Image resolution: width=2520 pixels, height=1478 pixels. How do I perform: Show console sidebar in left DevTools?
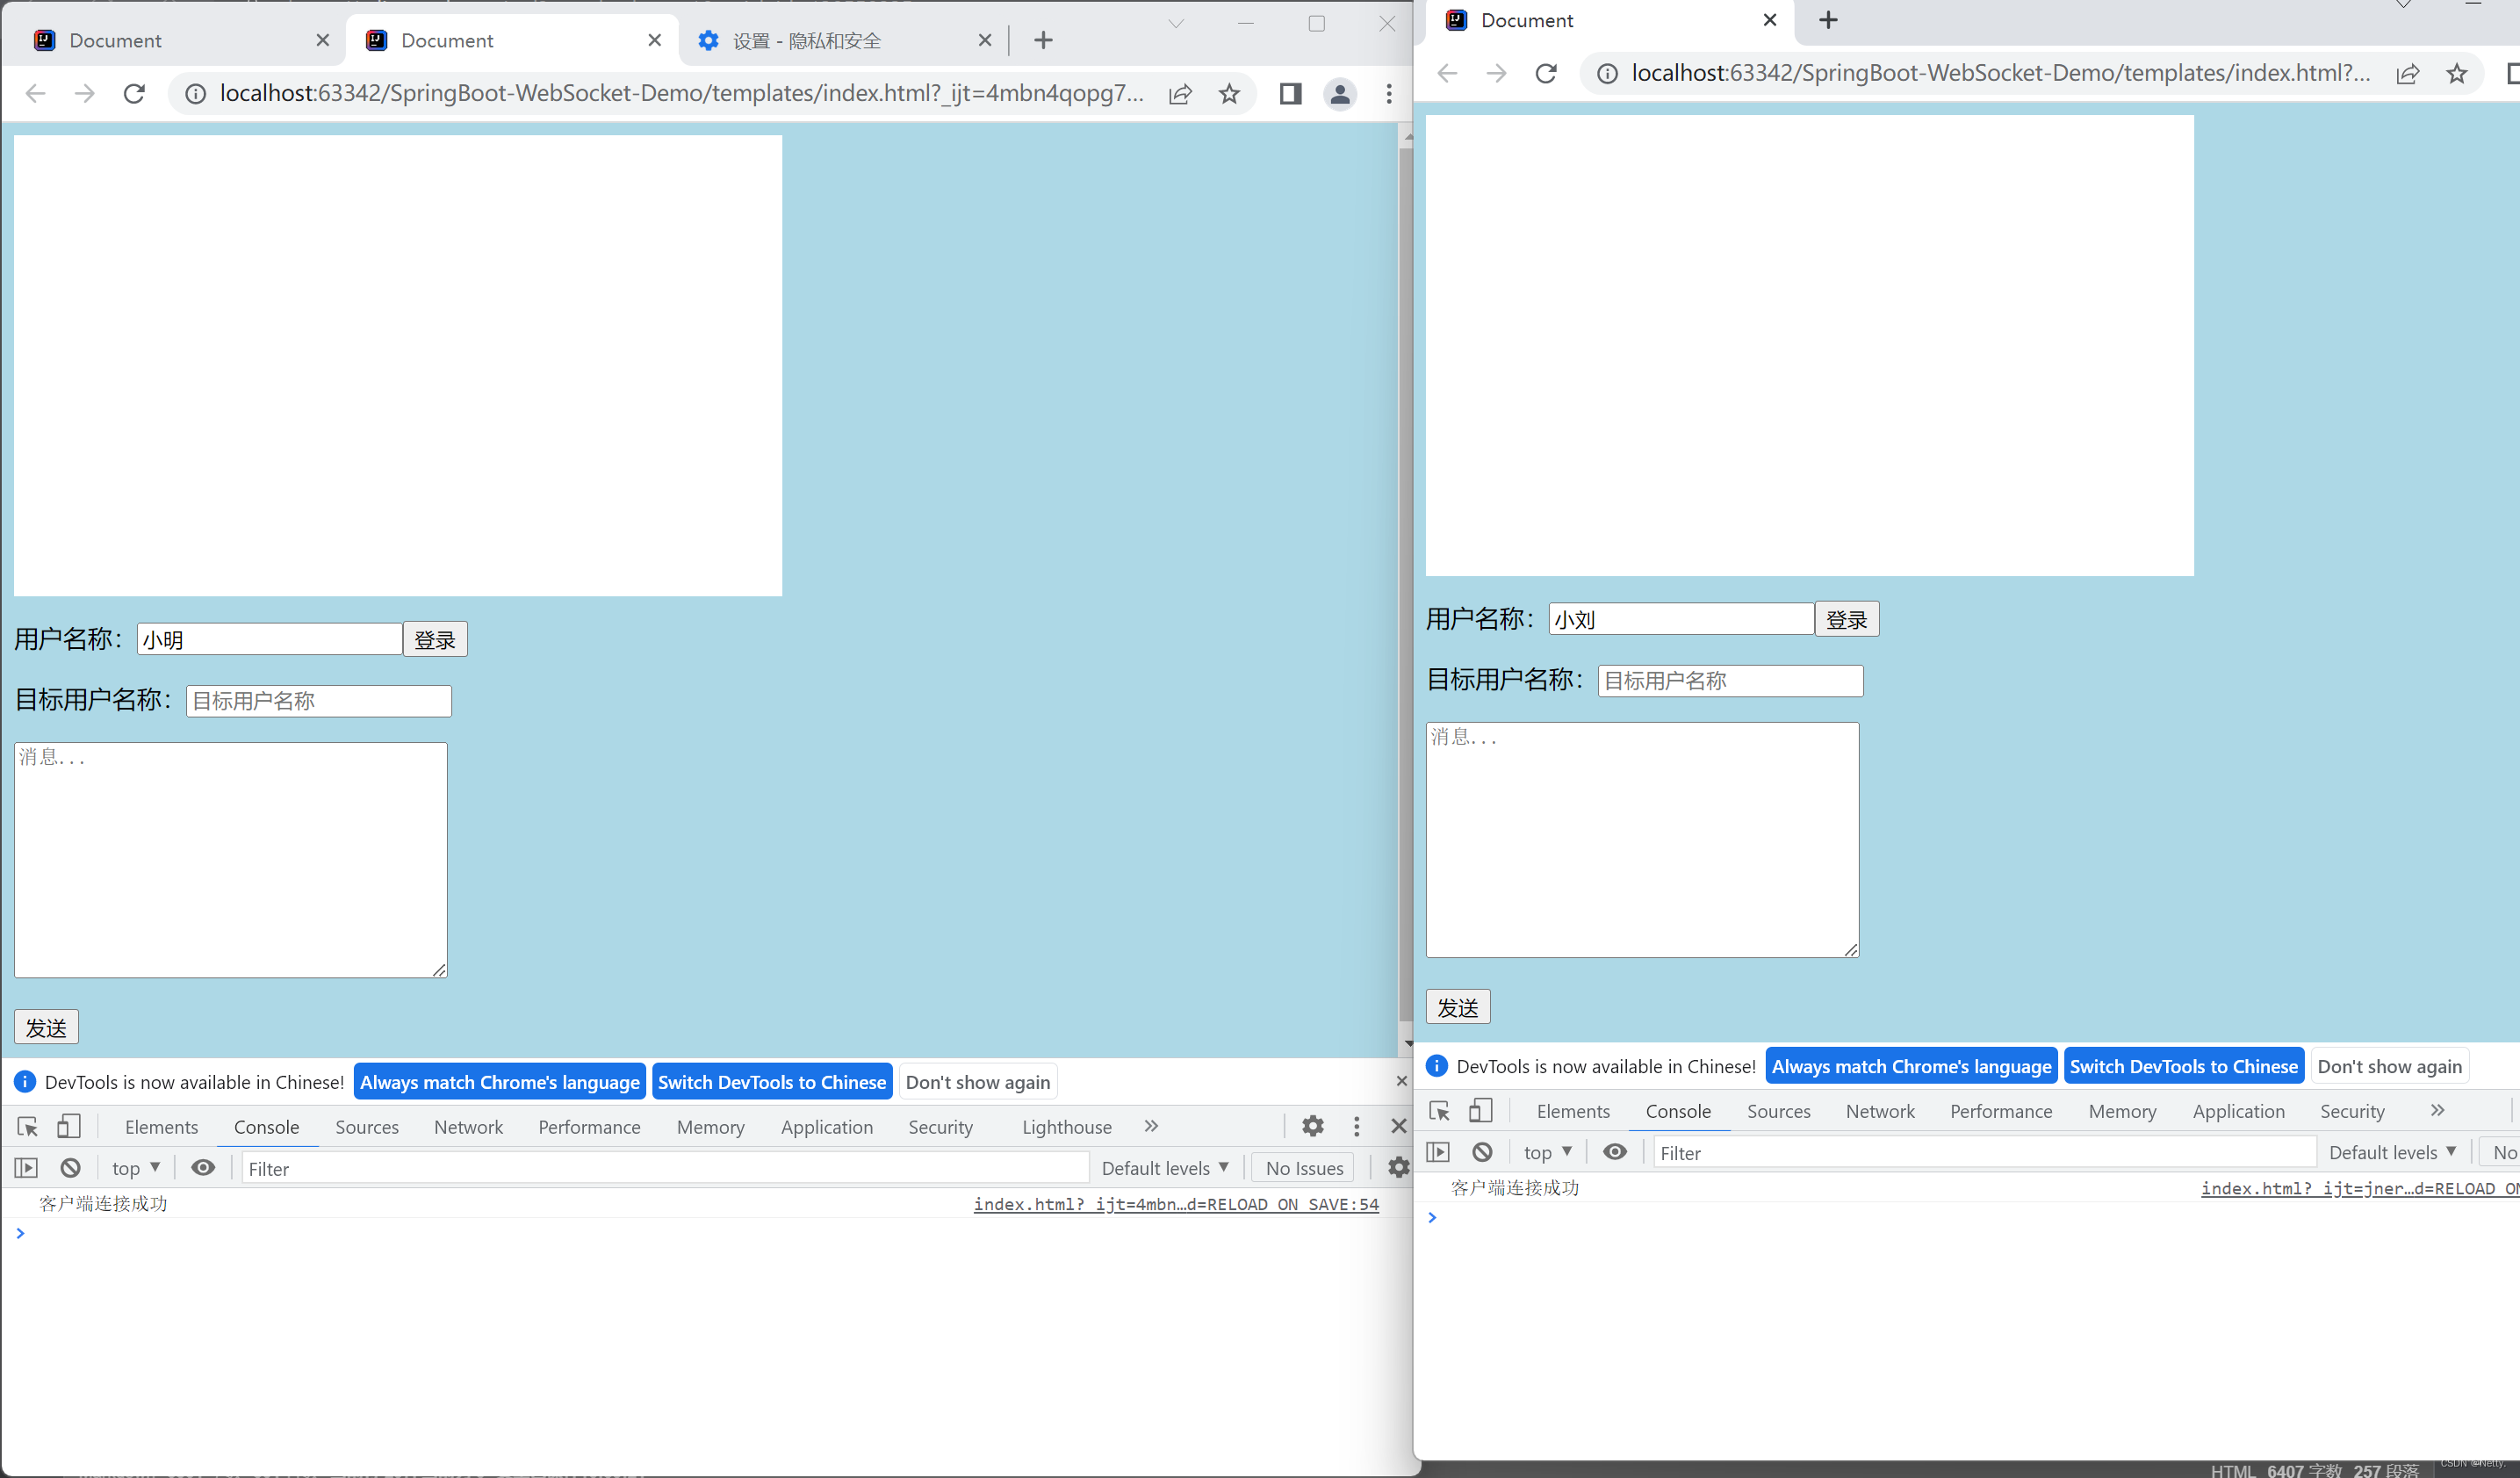click(26, 1168)
